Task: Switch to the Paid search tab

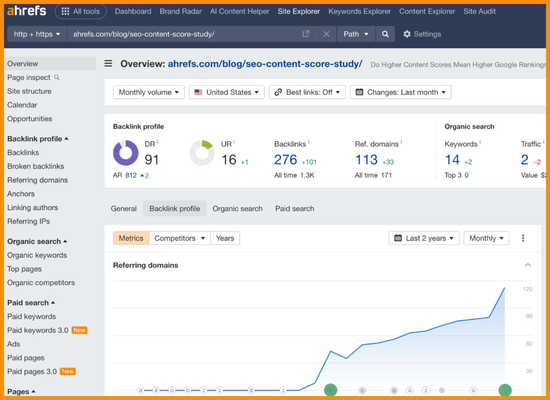Action: [295, 208]
